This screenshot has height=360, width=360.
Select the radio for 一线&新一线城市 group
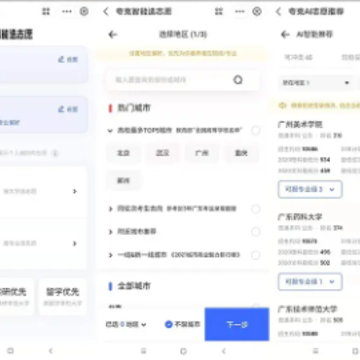[x=256, y=255]
